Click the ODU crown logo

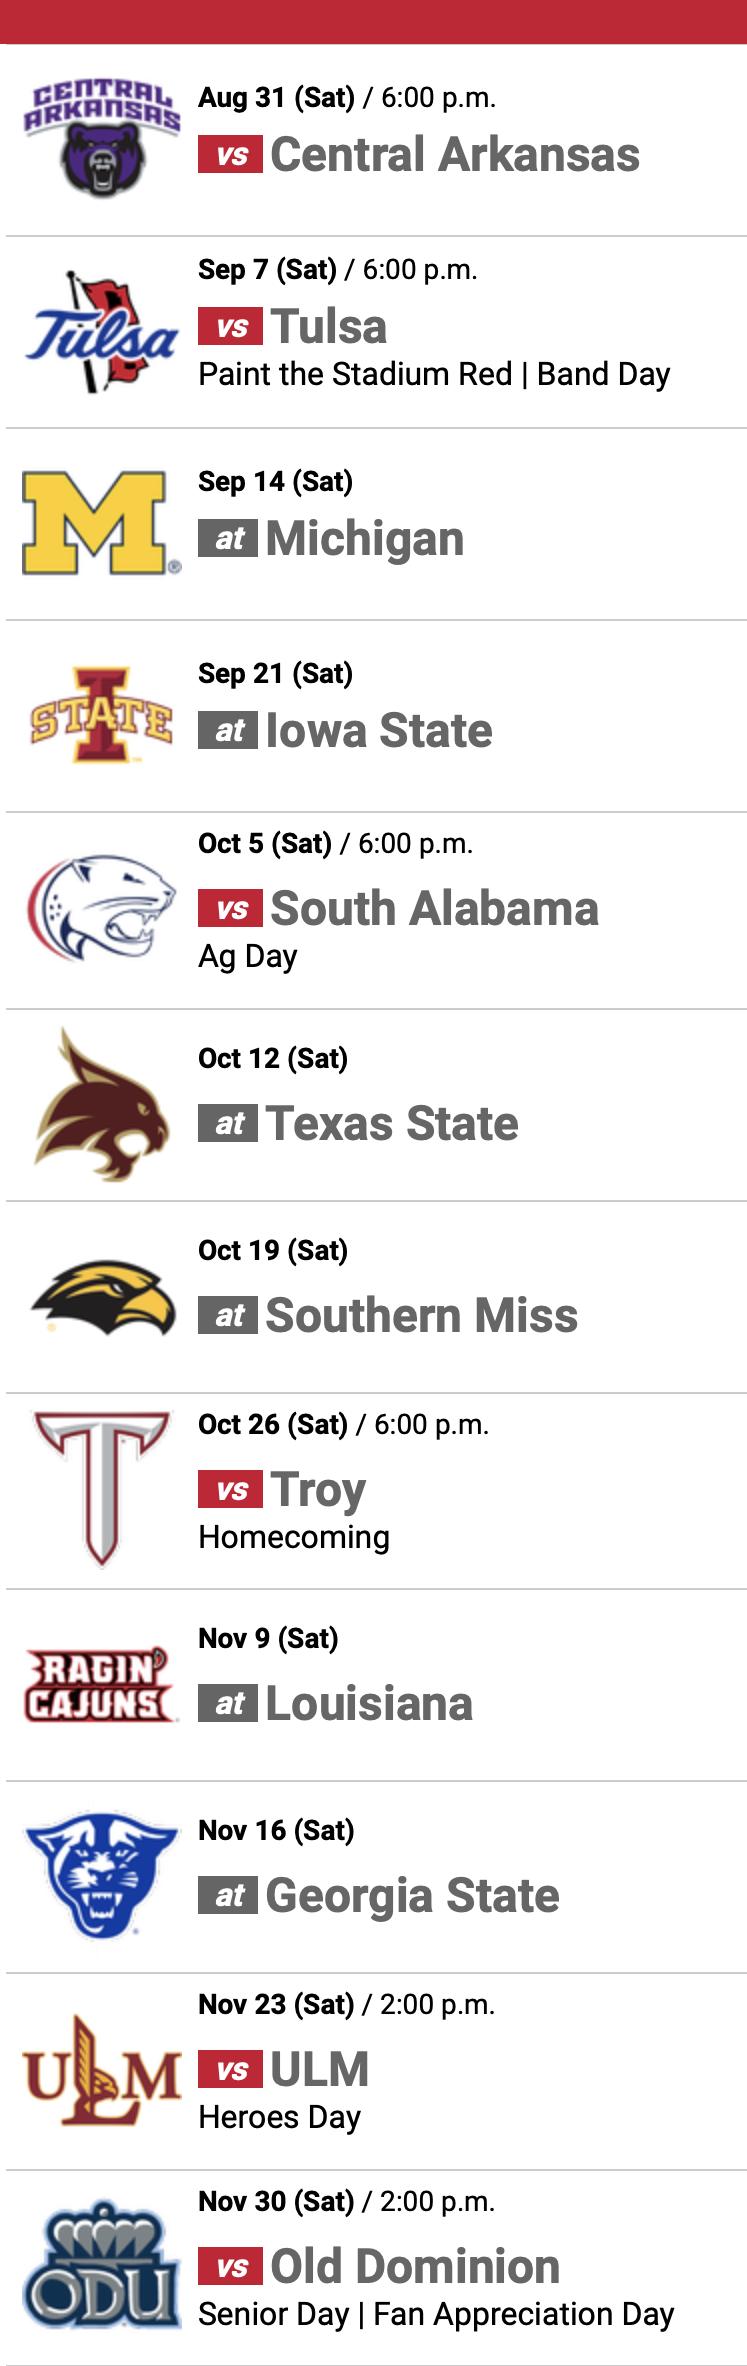point(101,2266)
